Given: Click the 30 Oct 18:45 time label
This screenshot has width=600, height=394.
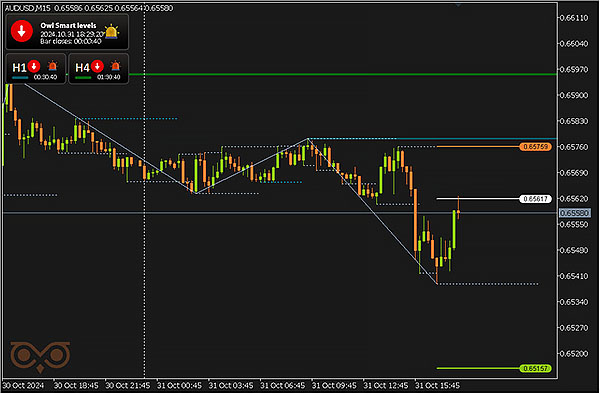Looking at the screenshot, I should (76, 385).
